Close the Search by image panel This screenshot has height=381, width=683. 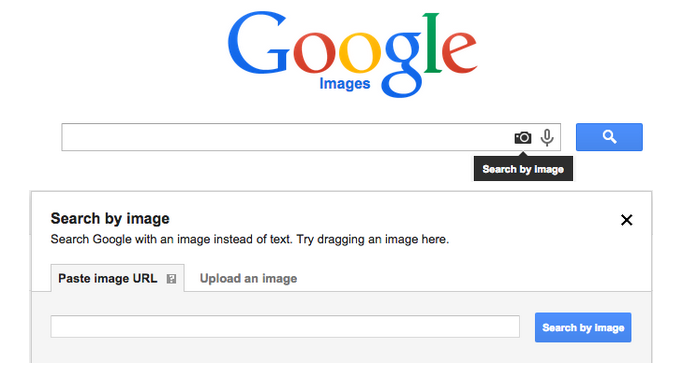[626, 220]
